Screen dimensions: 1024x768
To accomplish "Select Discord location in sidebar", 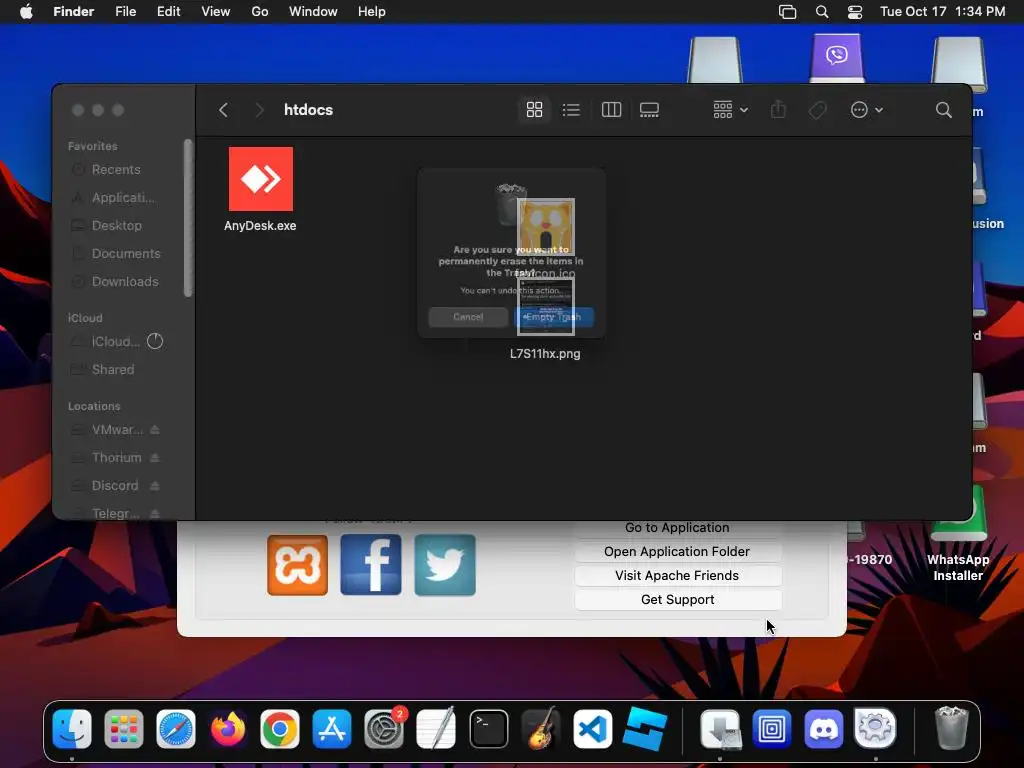I will coord(115,486).
